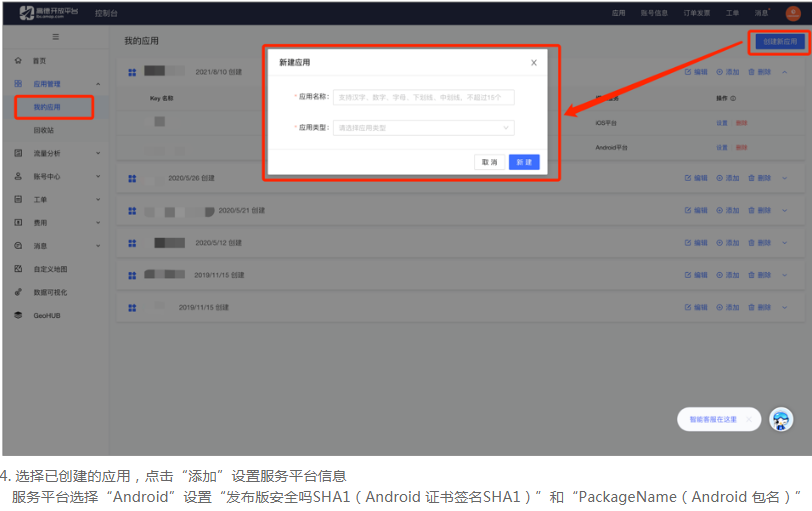Go to 首页 home in sidebar

point(39,61)
